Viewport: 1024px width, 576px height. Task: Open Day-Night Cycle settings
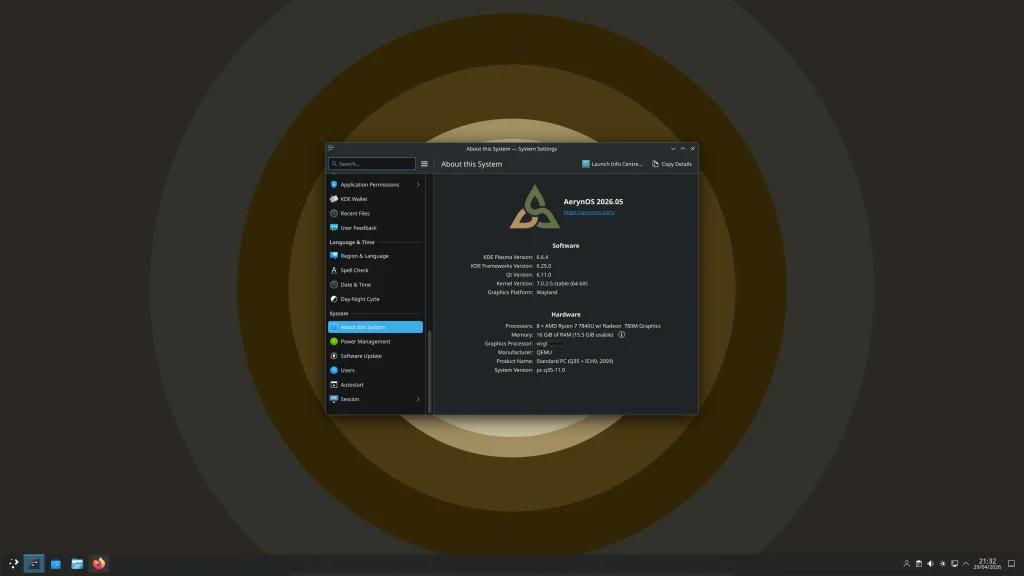point(376,298)
